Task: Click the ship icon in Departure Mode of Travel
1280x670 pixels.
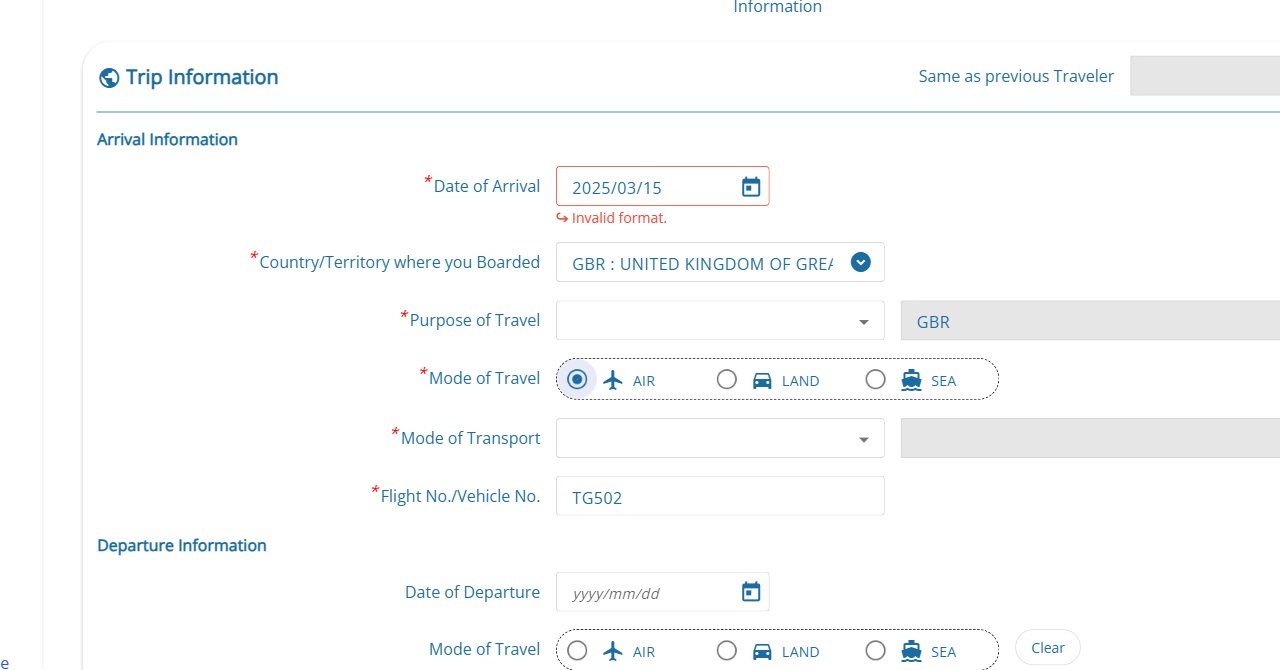Action: (911, 651)
